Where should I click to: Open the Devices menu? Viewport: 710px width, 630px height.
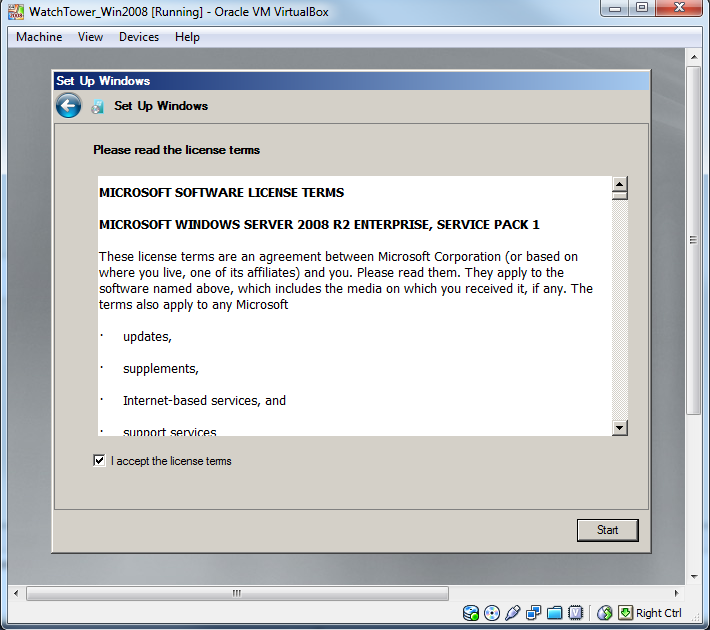(139, 37)
